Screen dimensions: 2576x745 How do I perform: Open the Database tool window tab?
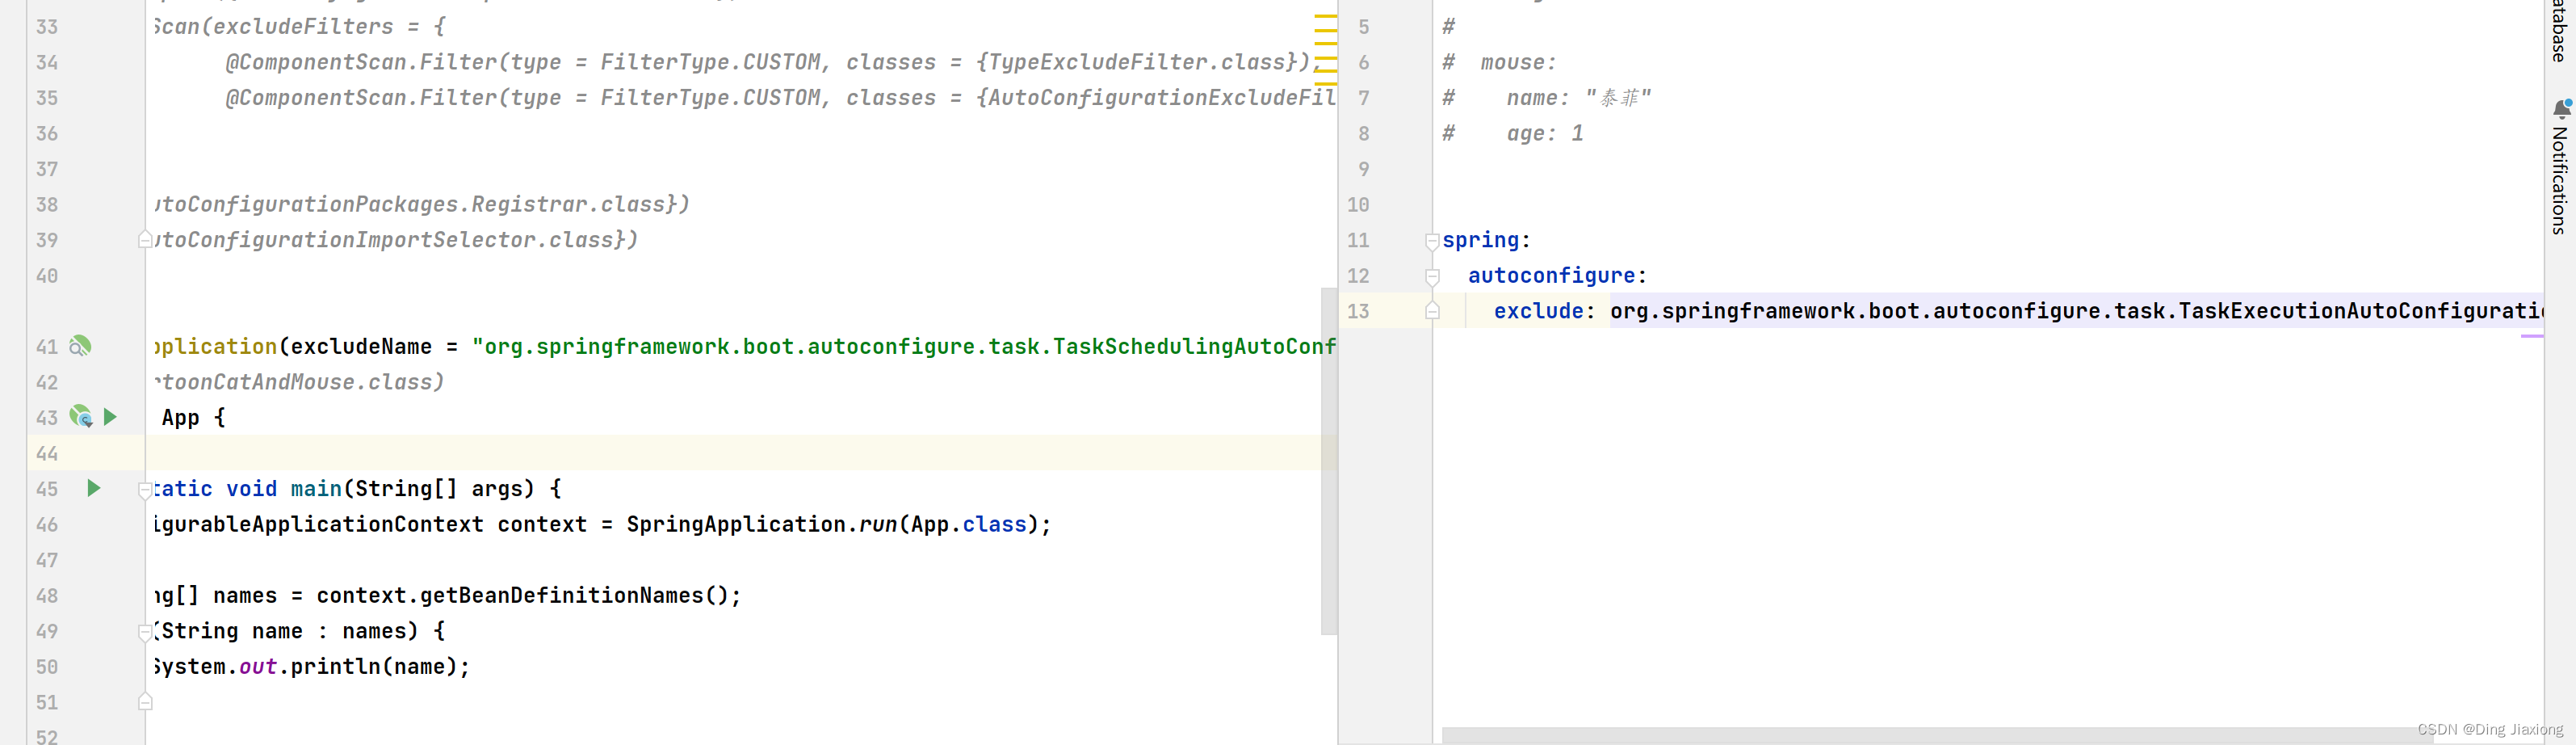(x=2560, y=30)
